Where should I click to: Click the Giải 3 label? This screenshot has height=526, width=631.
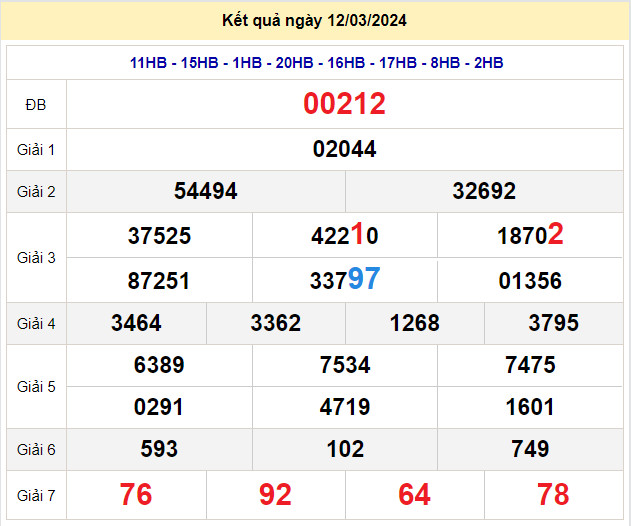pos(36,258)
